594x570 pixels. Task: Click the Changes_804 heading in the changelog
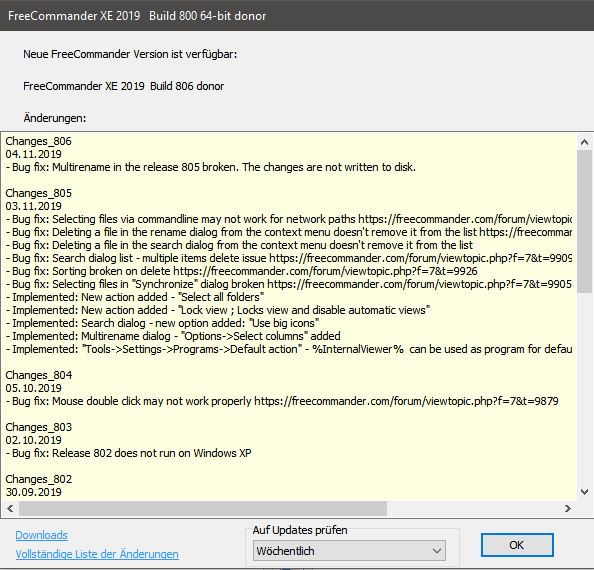pos(38,375)
